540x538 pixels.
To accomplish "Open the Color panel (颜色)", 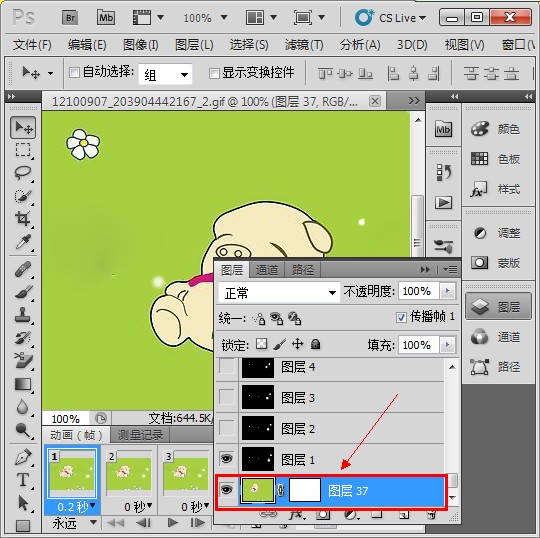I will click(x=496, y=129).
